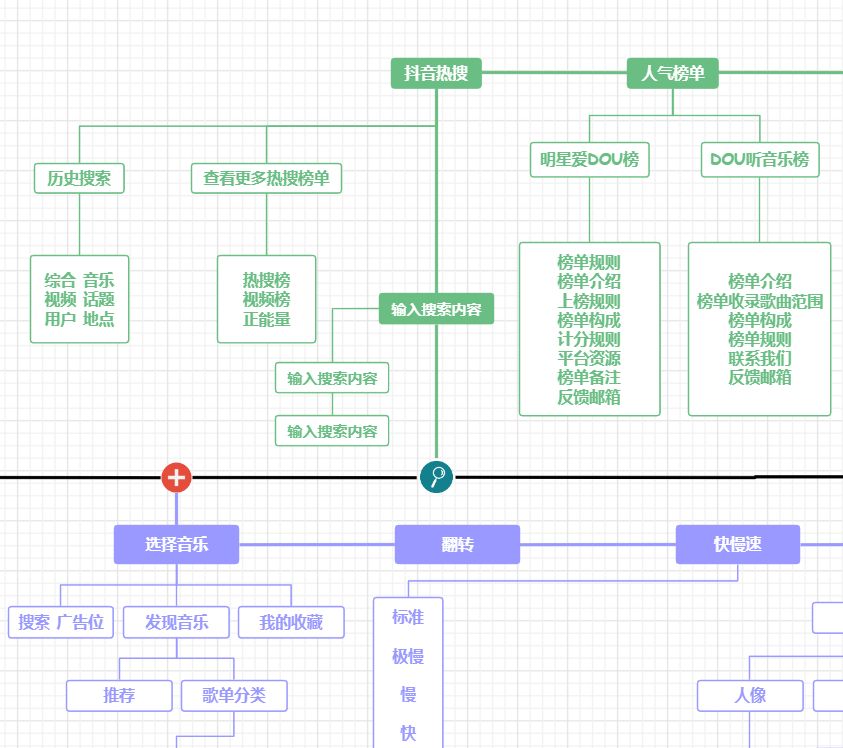This screenshot has height=748, width=843.
Task: Select the 明星爱DOU榜 node
Action: click(590, 159)
